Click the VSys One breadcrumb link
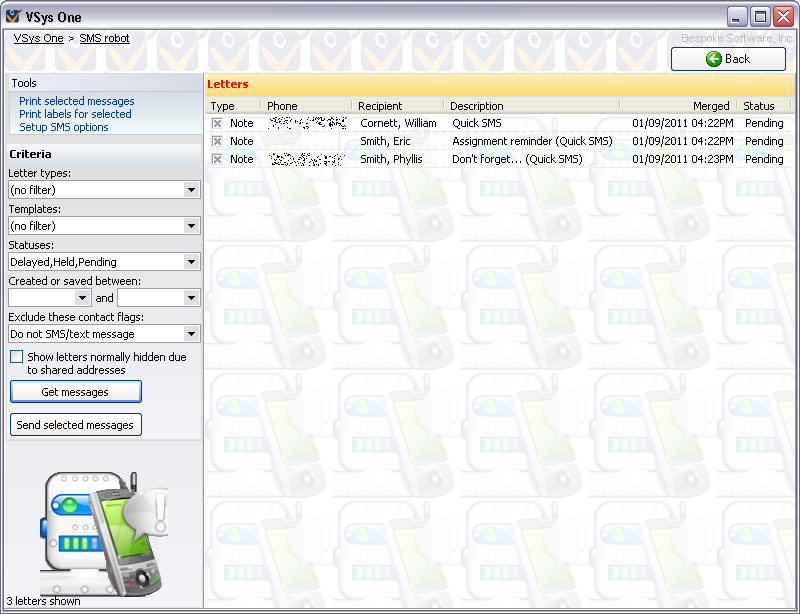 (38, 38)
